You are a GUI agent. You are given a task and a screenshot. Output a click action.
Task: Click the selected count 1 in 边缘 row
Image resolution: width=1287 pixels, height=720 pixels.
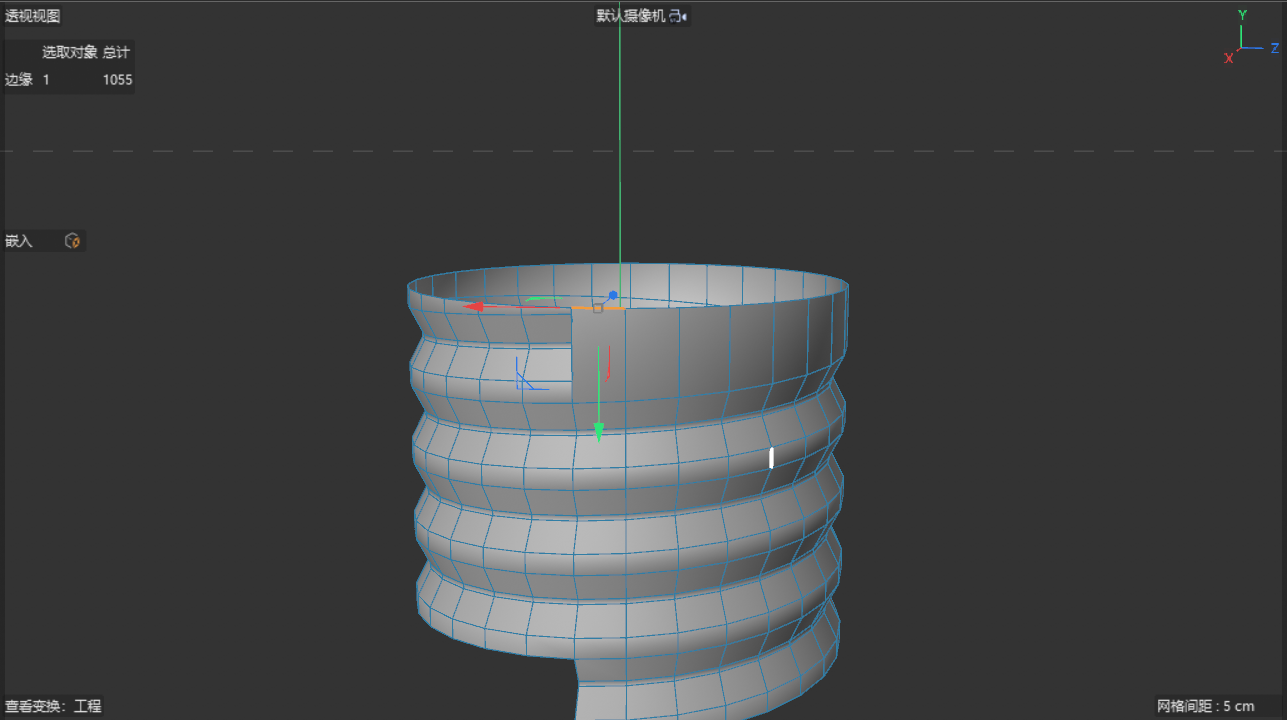[x=46, y=80]
